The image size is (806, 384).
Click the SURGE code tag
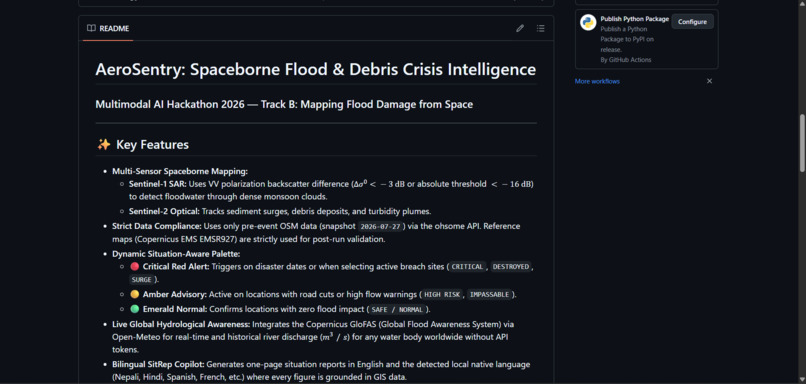(x=141, y=280)
